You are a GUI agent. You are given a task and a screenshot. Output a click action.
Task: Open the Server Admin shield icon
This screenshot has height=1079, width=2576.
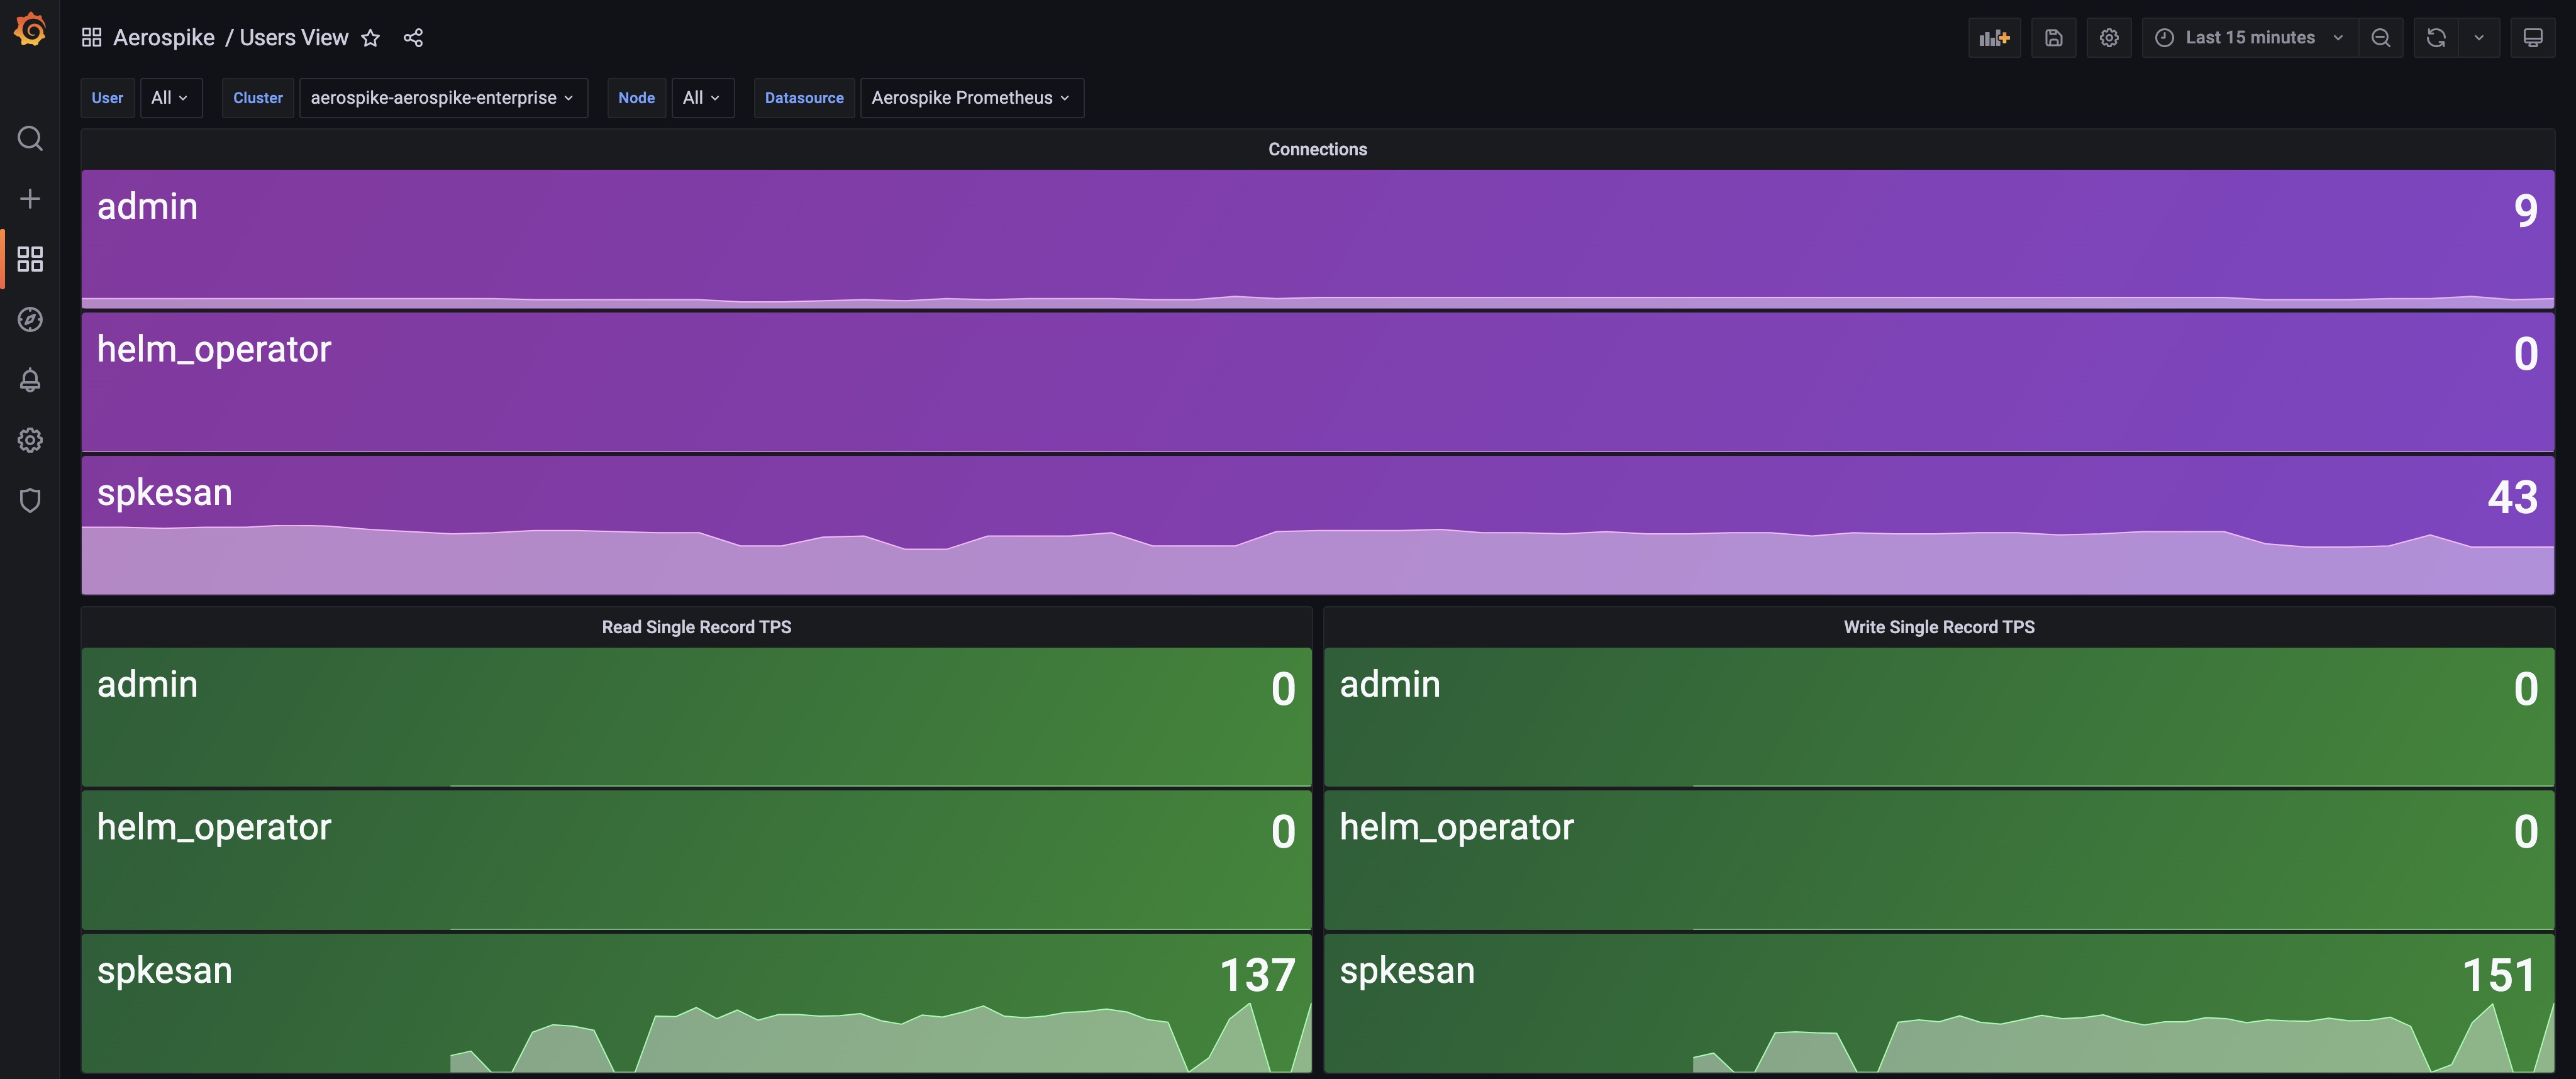(30, 500)
